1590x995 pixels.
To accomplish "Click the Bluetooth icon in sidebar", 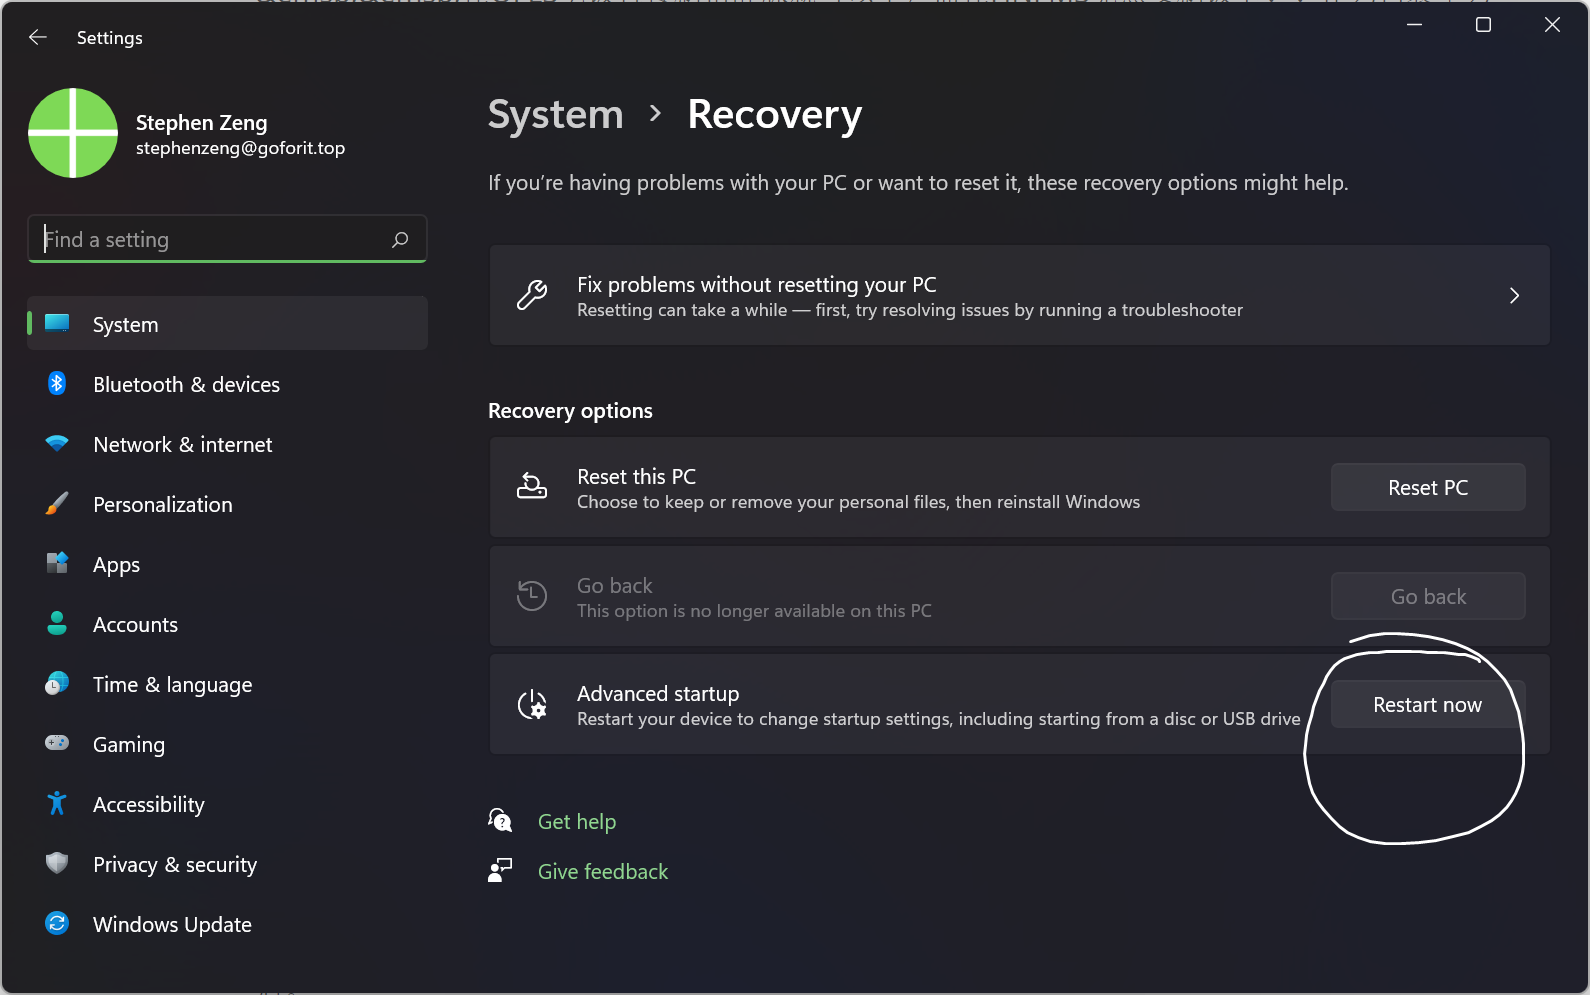I will 57,383.
